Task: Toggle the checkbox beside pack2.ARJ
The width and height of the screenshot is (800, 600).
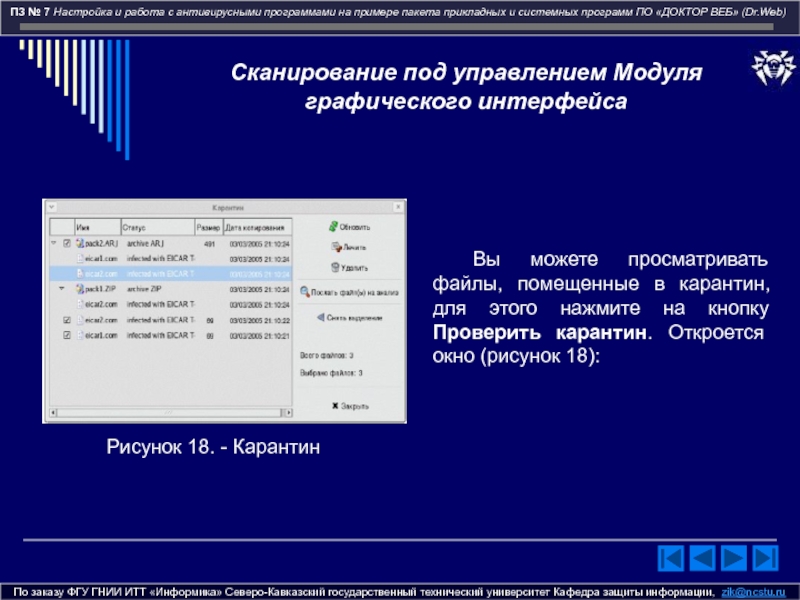Action: click(67, 243)
